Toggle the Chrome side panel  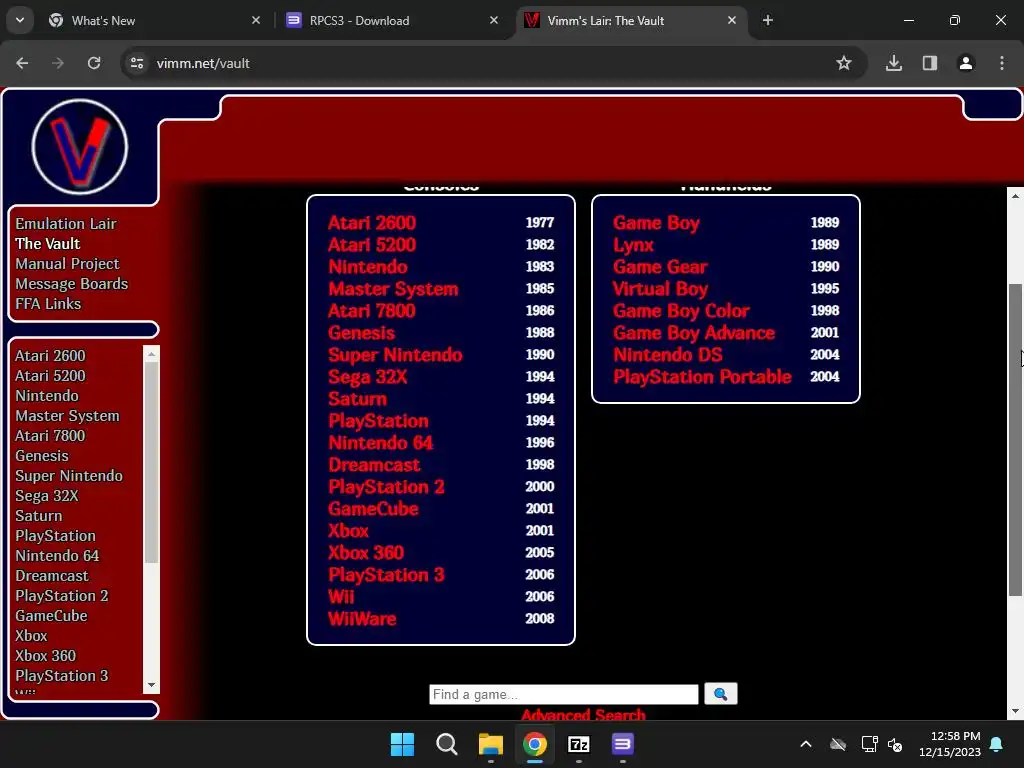[930, 63]
